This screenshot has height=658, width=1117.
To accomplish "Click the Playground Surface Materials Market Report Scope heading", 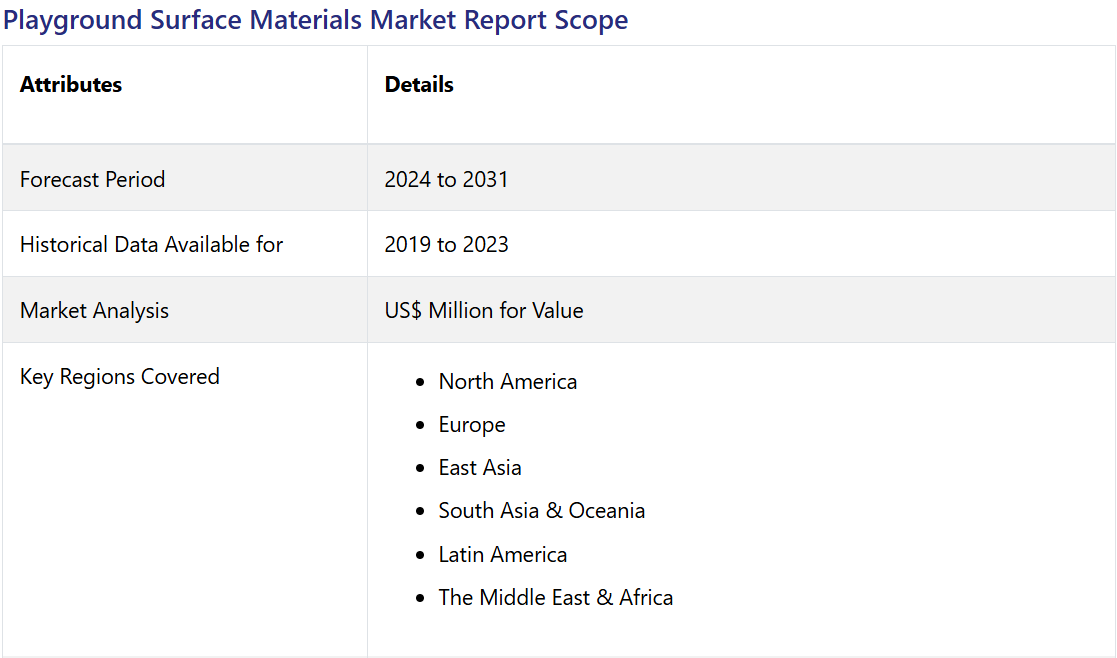I will point(315,20).
